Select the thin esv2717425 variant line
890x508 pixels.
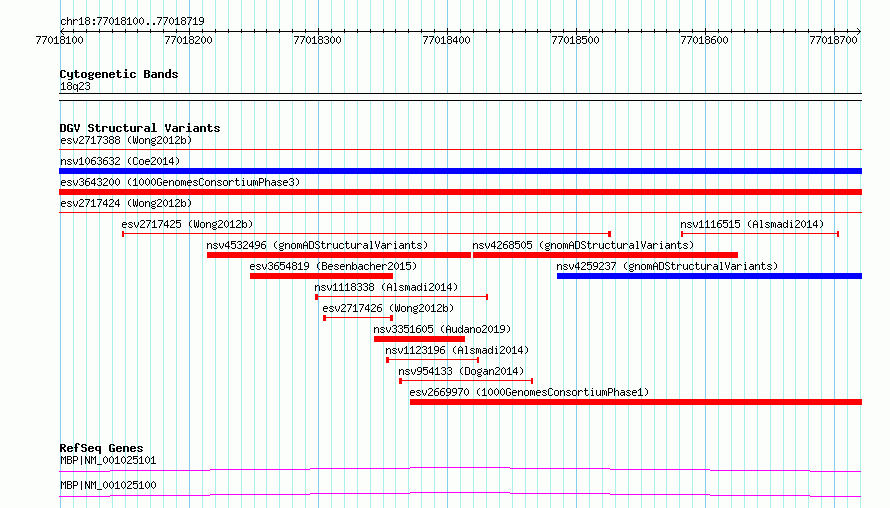pyautogui.click(x=367, y=234)
